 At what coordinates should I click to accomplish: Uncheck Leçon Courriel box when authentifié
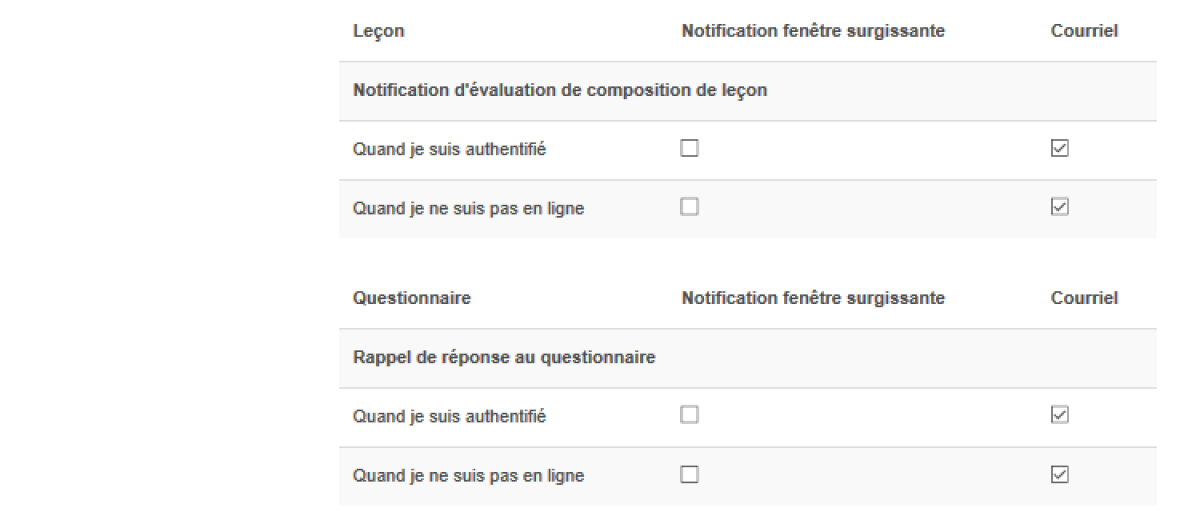coord(1060,149)
